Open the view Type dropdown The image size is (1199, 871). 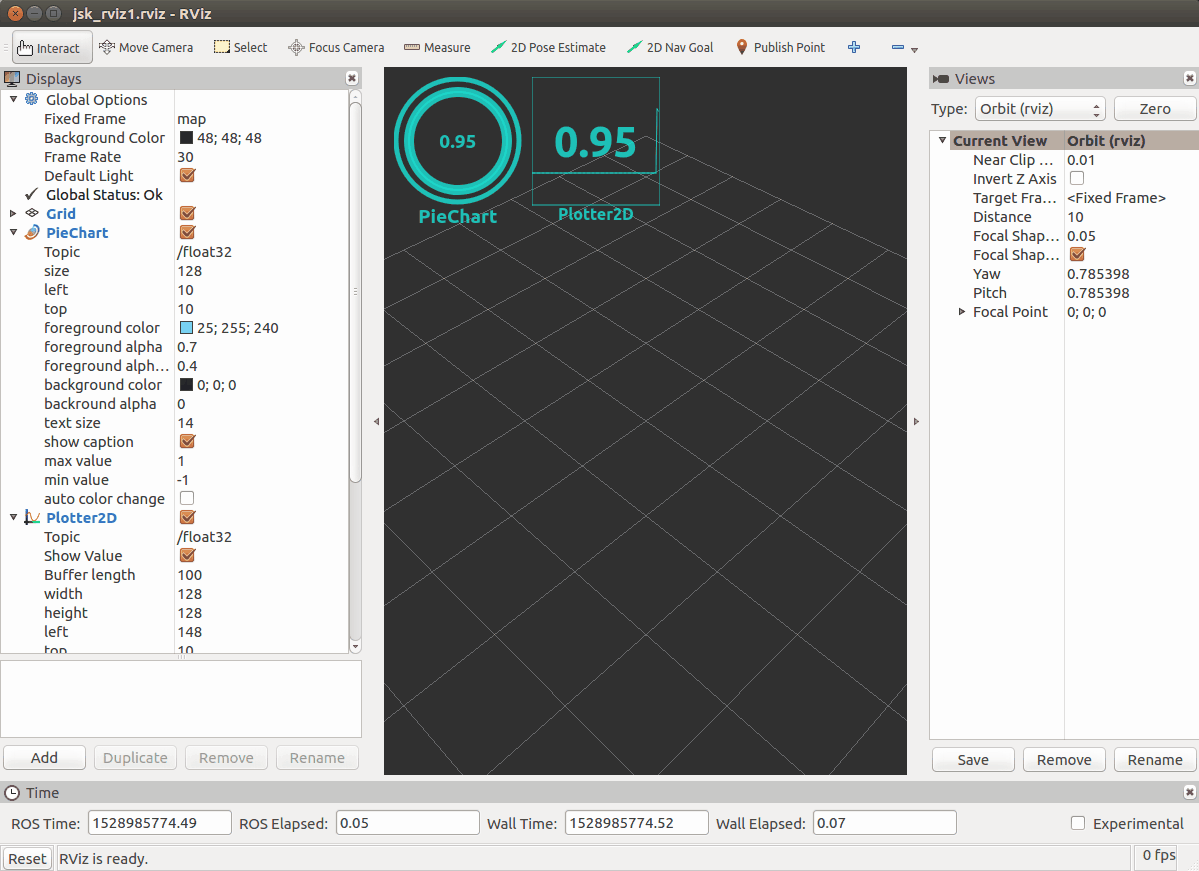[1040, 109]
